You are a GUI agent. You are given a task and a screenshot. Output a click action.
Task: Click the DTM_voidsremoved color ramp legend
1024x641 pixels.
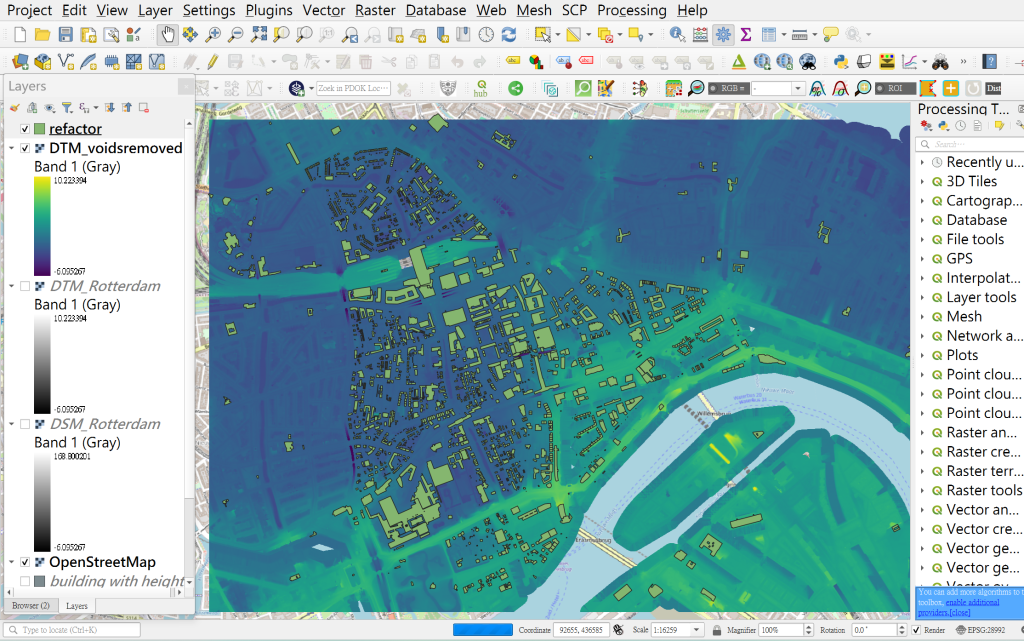coord(42,227)
